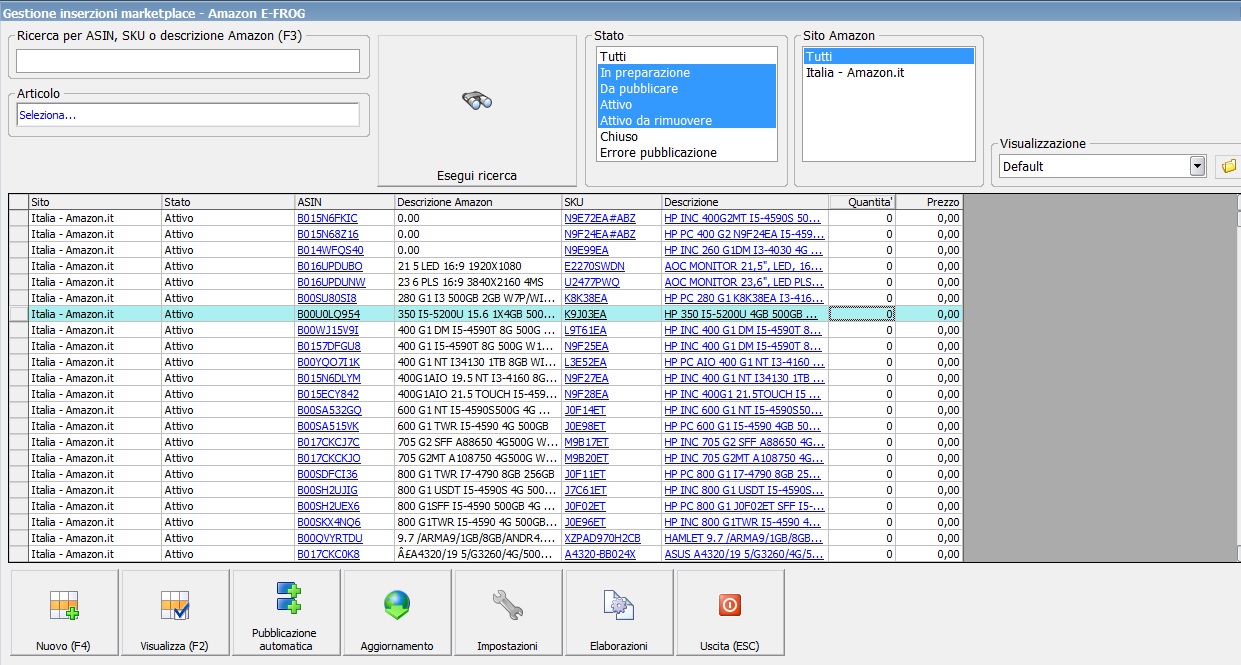Select Da pubblicare state
1241x665 pixels.
[x=686, y=89]
